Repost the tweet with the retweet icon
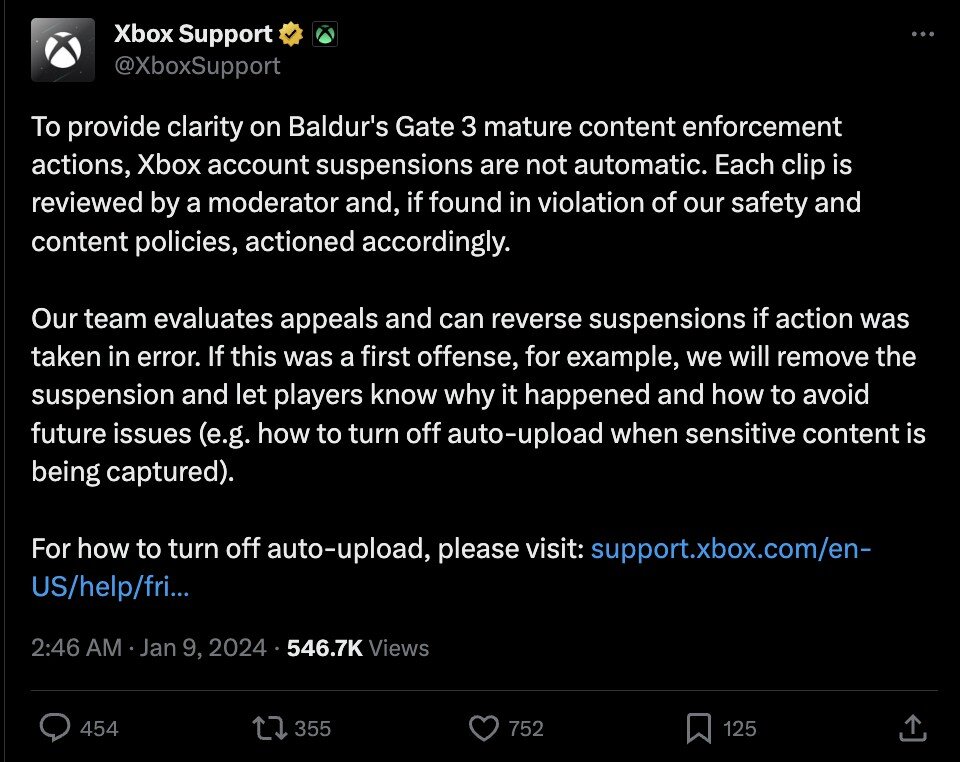The height and width of the screenshot is (762, 960). point(271,728)
